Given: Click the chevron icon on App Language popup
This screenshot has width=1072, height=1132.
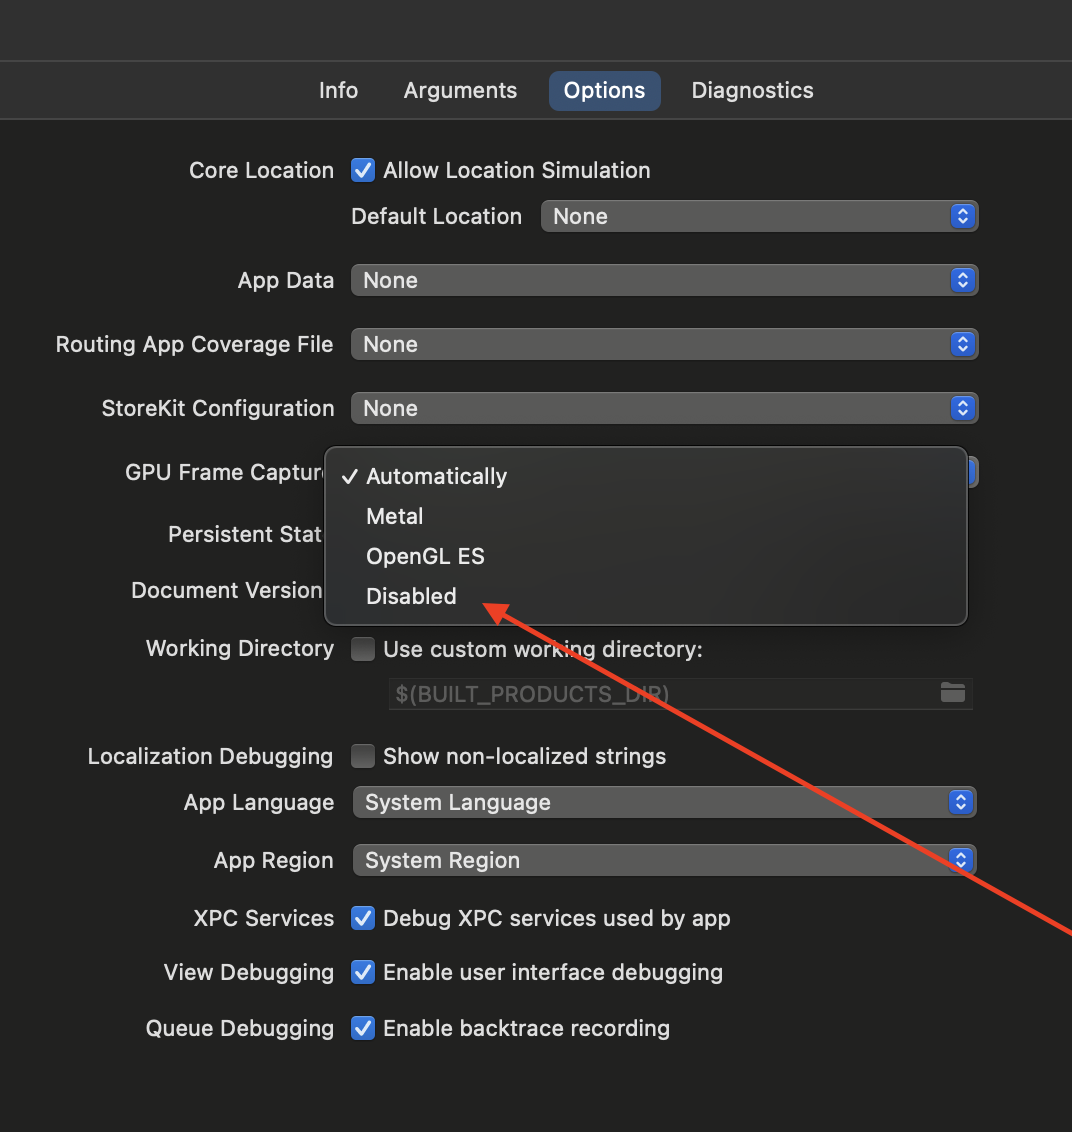Looking at the screenshot, I should (x=960, y=802).
